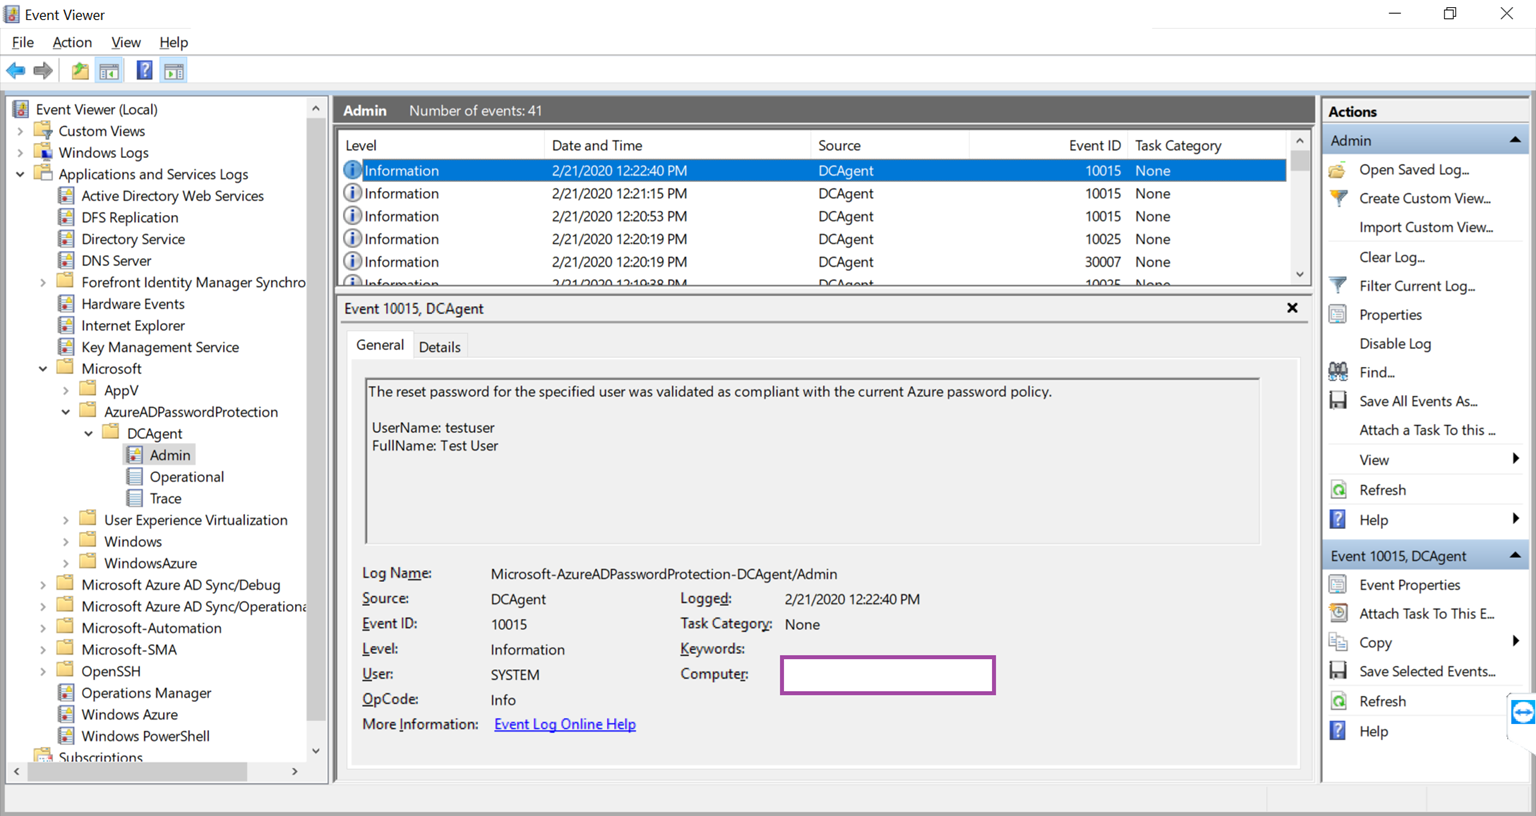Click the TeamViewer side panel icon
1536x816 pixels.
[1522, 713]
